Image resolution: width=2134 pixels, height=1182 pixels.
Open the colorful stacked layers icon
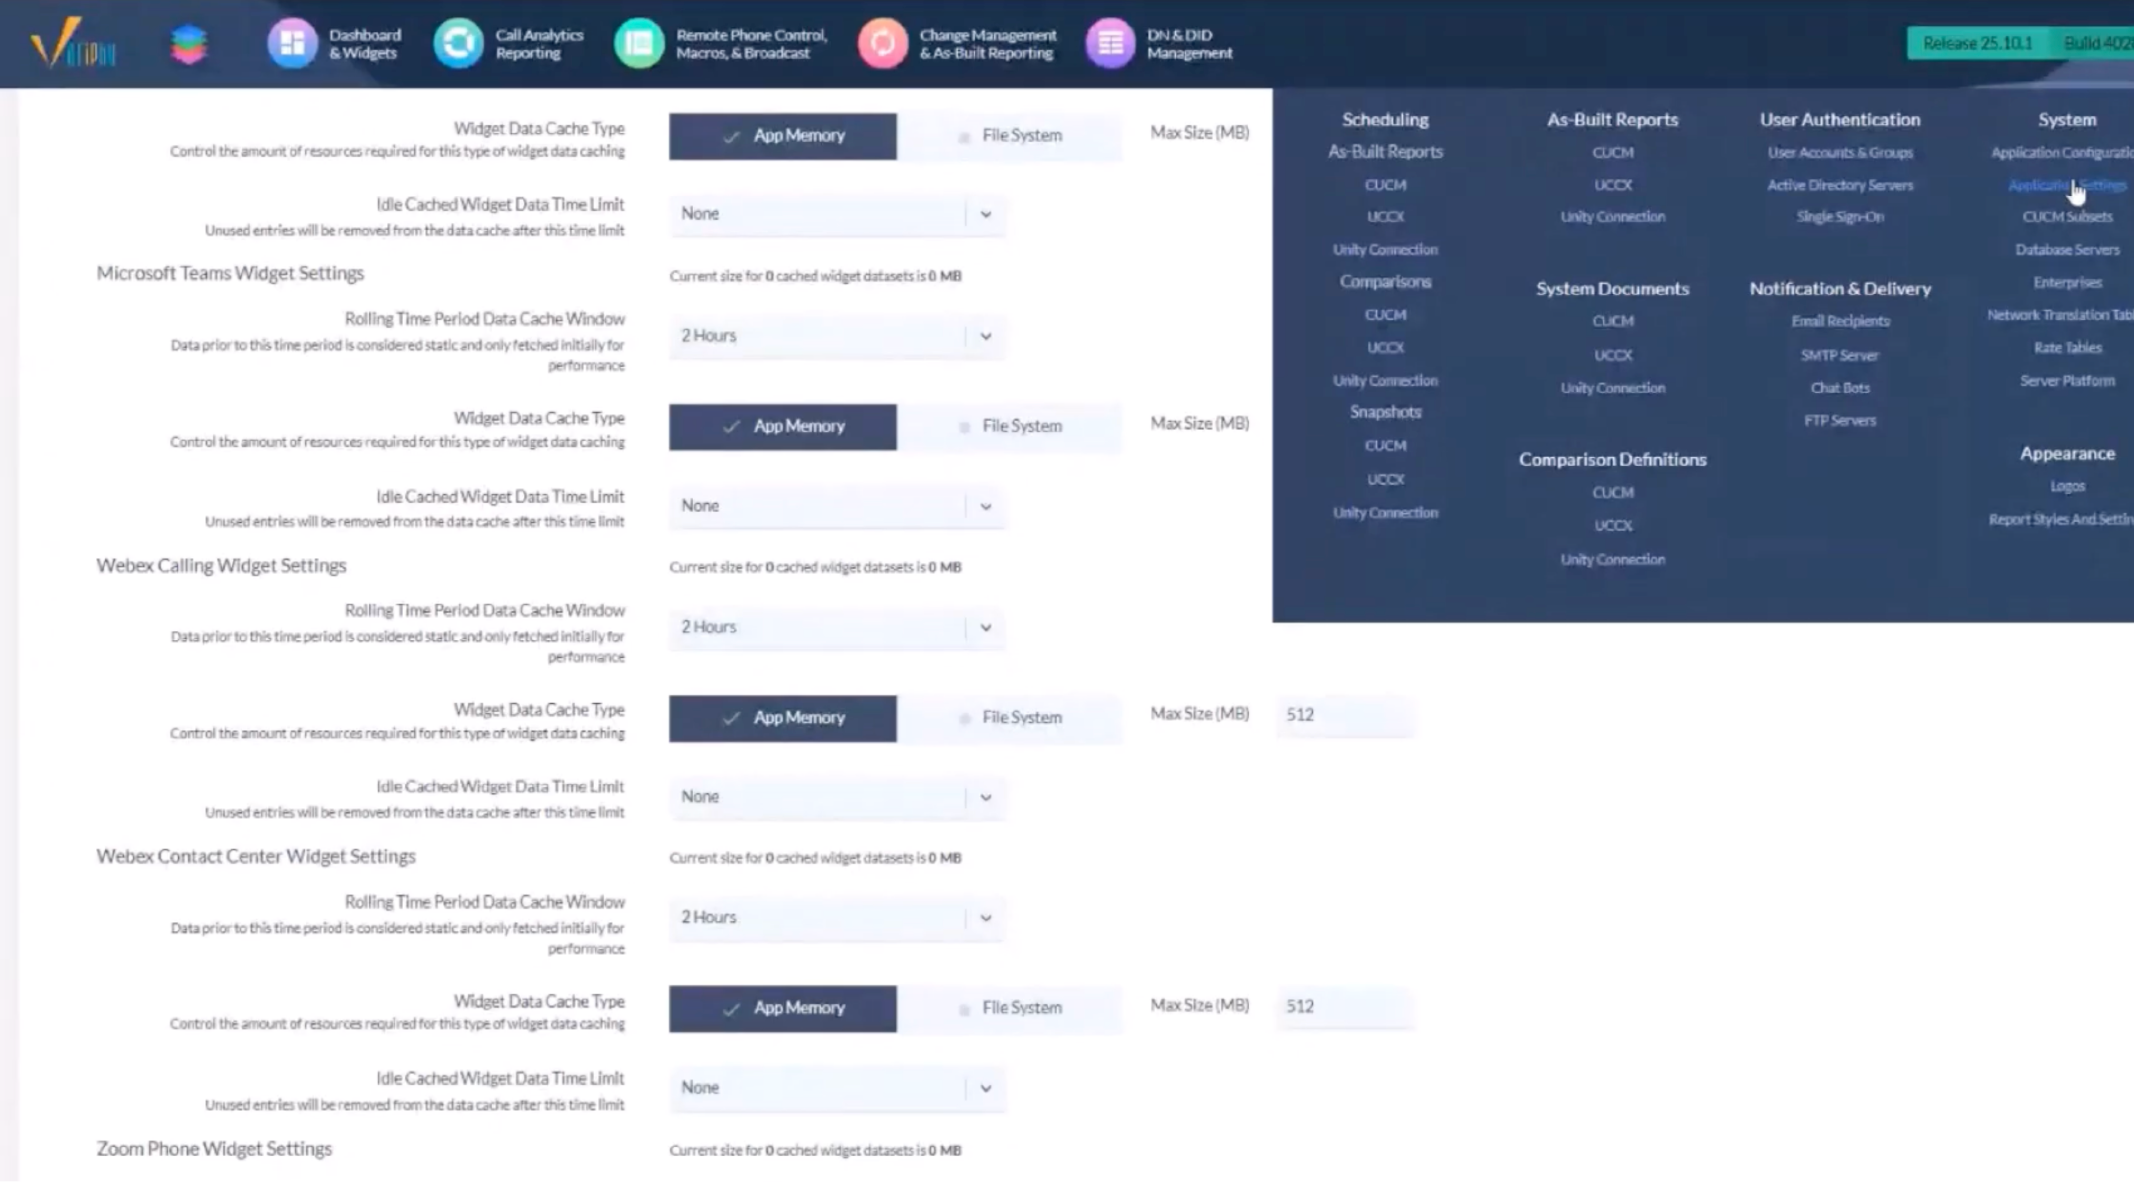coord(188,44)
